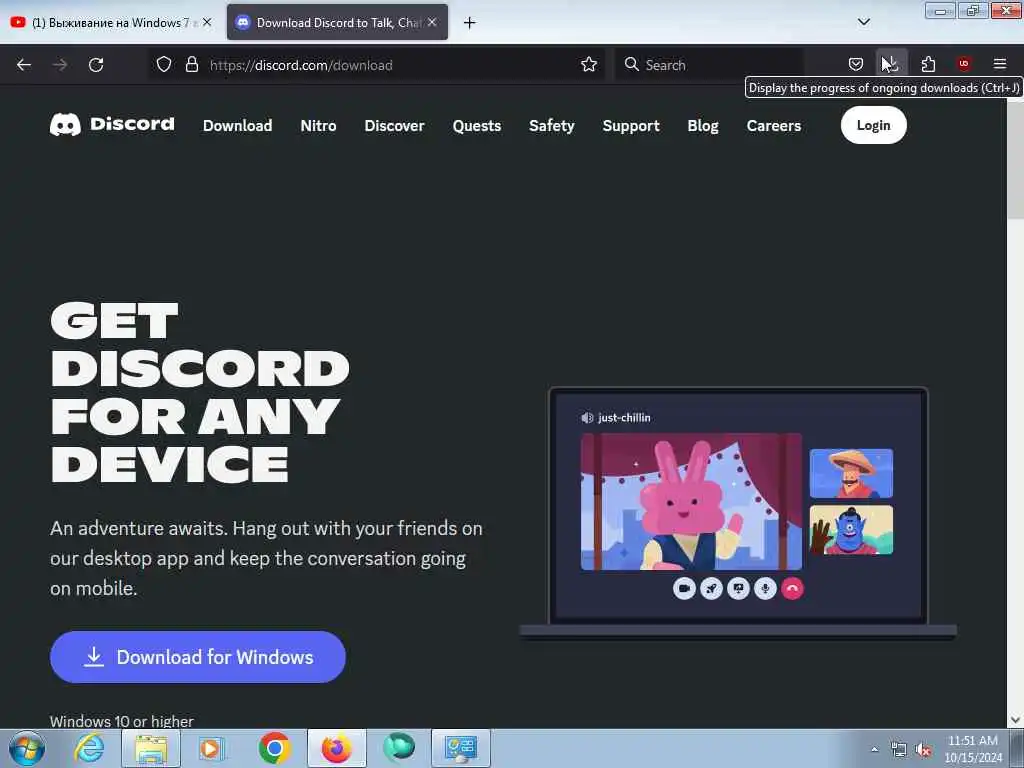The width and height of the screenshot is (1024, 768).
Task: Open the Safety nav item
Action: pos(552,125)
